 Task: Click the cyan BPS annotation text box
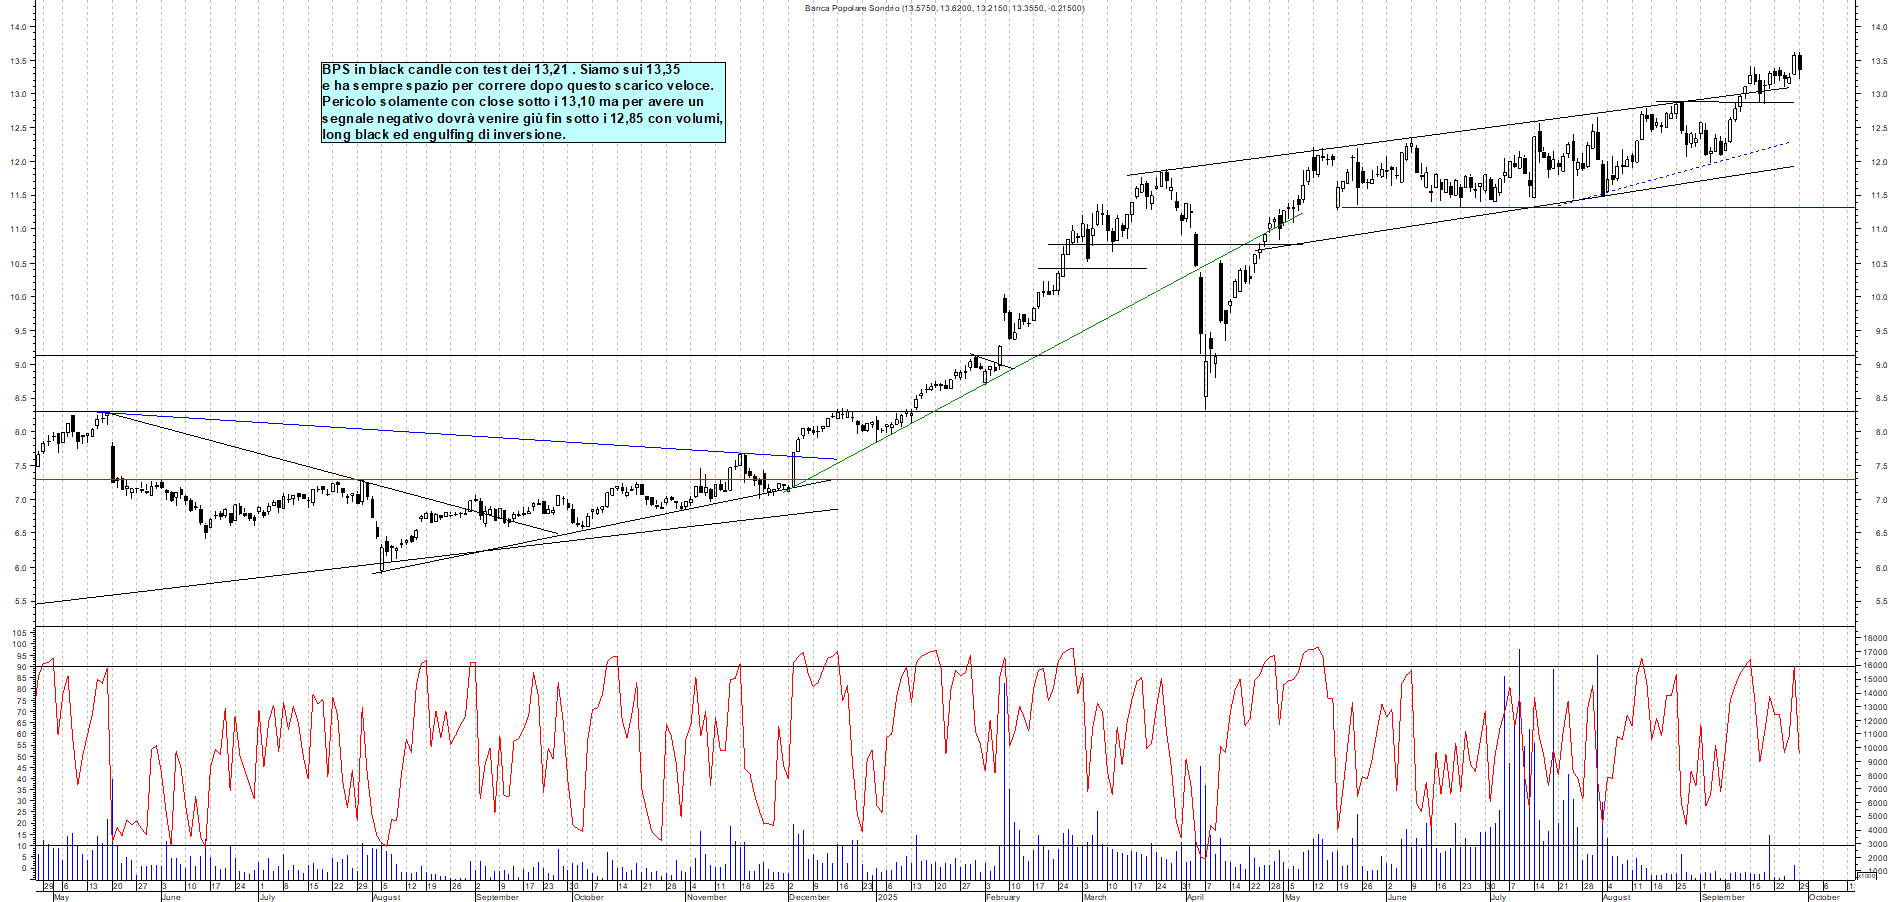522,102
